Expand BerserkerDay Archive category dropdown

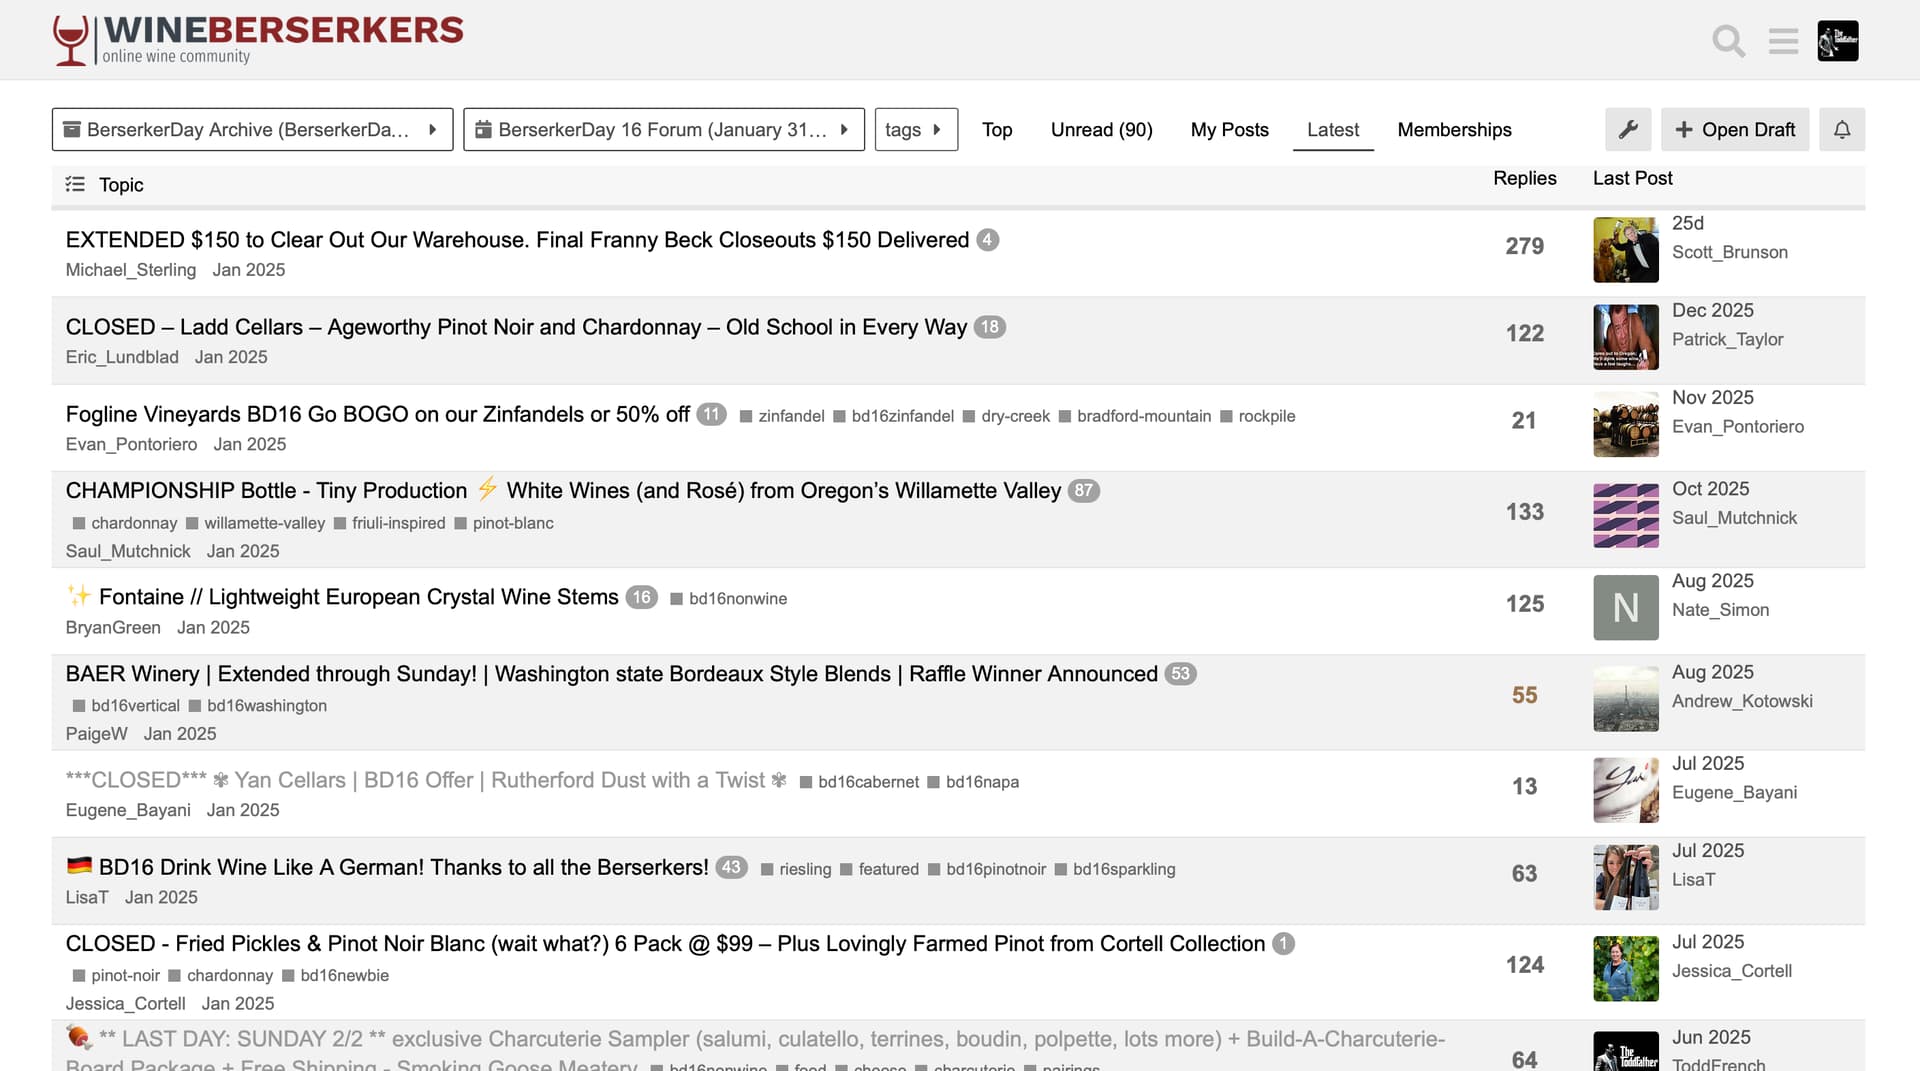[x=252, y=130]
